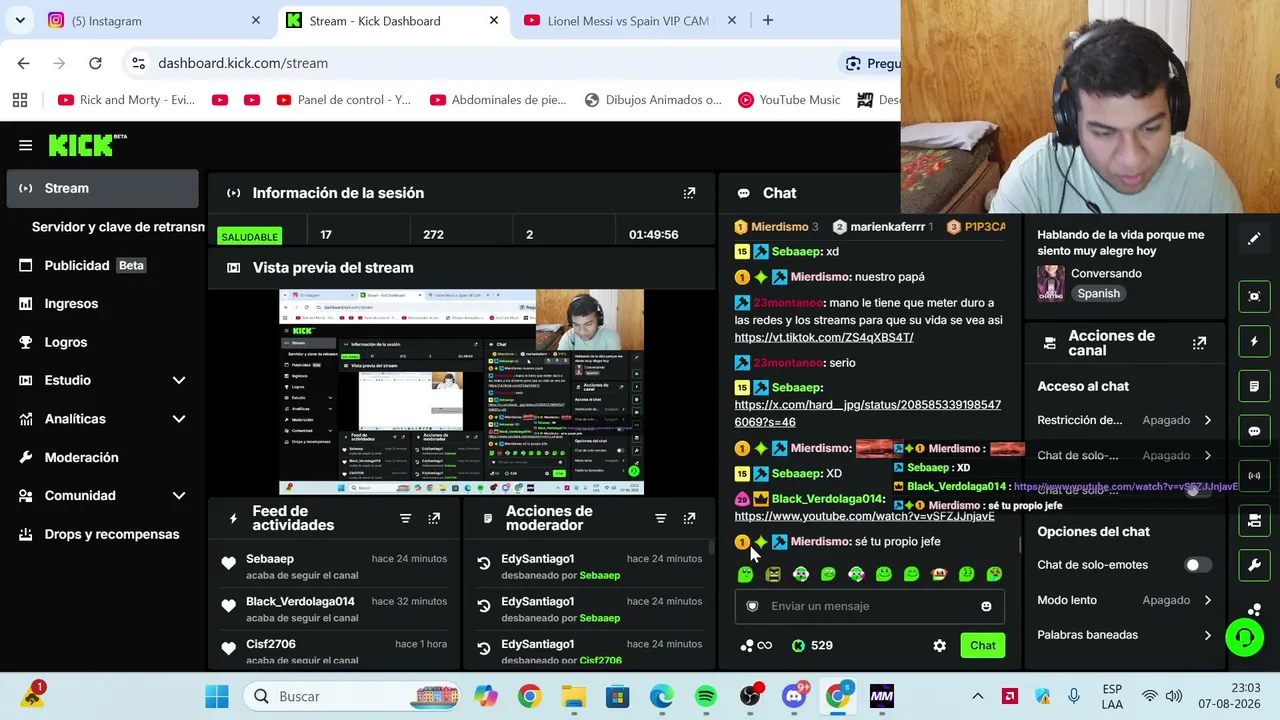
Task: Insert the first emote in quick emote row
Action: click(x=745, y=574)
